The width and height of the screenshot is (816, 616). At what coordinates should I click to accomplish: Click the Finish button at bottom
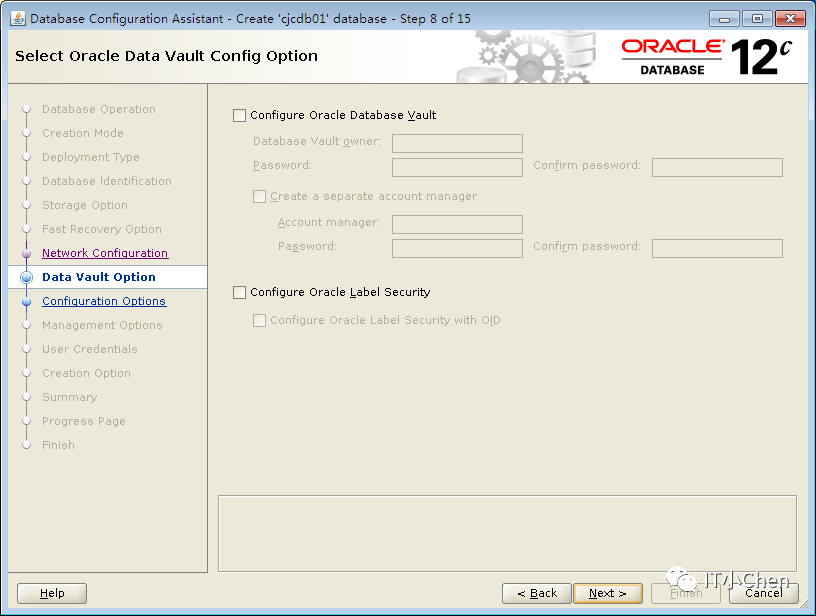pos(686,593)
